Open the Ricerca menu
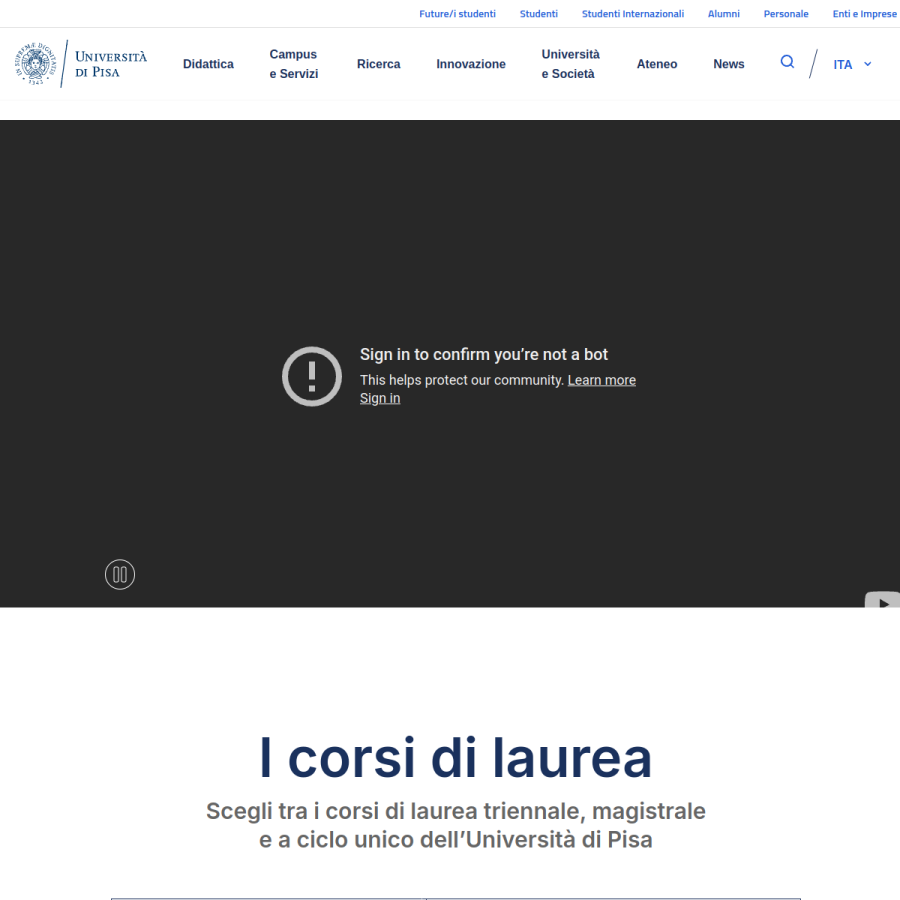Image resolution: width=900 pixels, height=900 pixels. point(379,64)
